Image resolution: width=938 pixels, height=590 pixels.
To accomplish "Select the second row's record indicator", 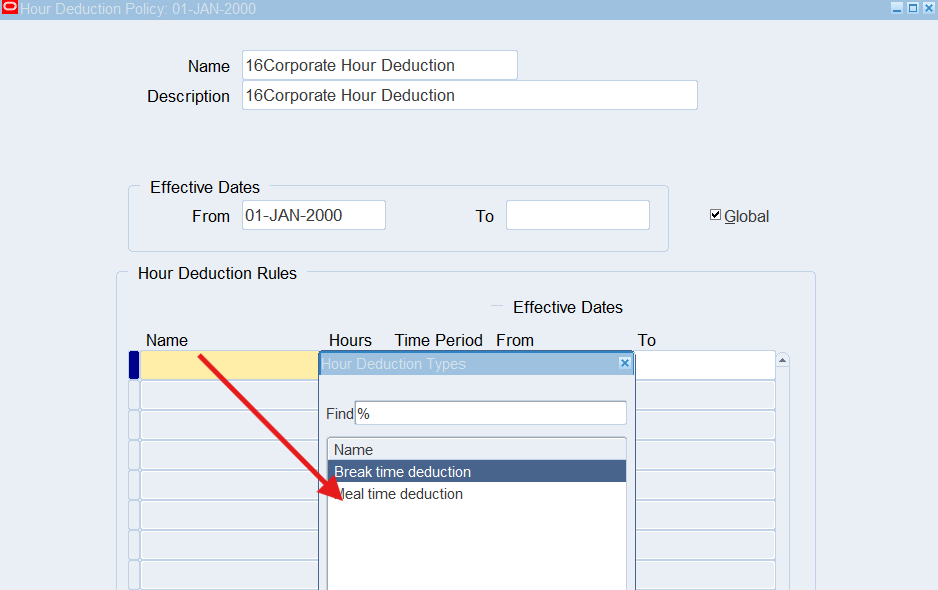I will point(134,395).
